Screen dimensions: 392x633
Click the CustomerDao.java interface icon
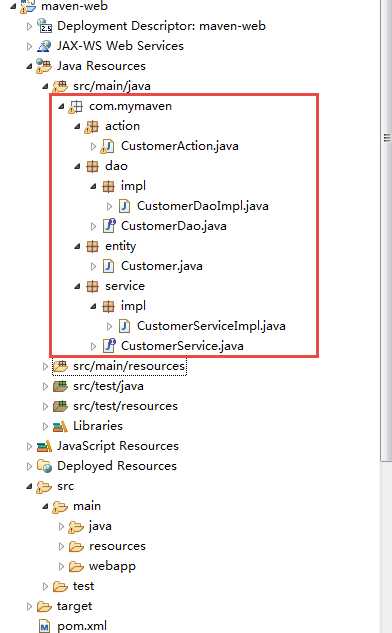tap(109, 226)
